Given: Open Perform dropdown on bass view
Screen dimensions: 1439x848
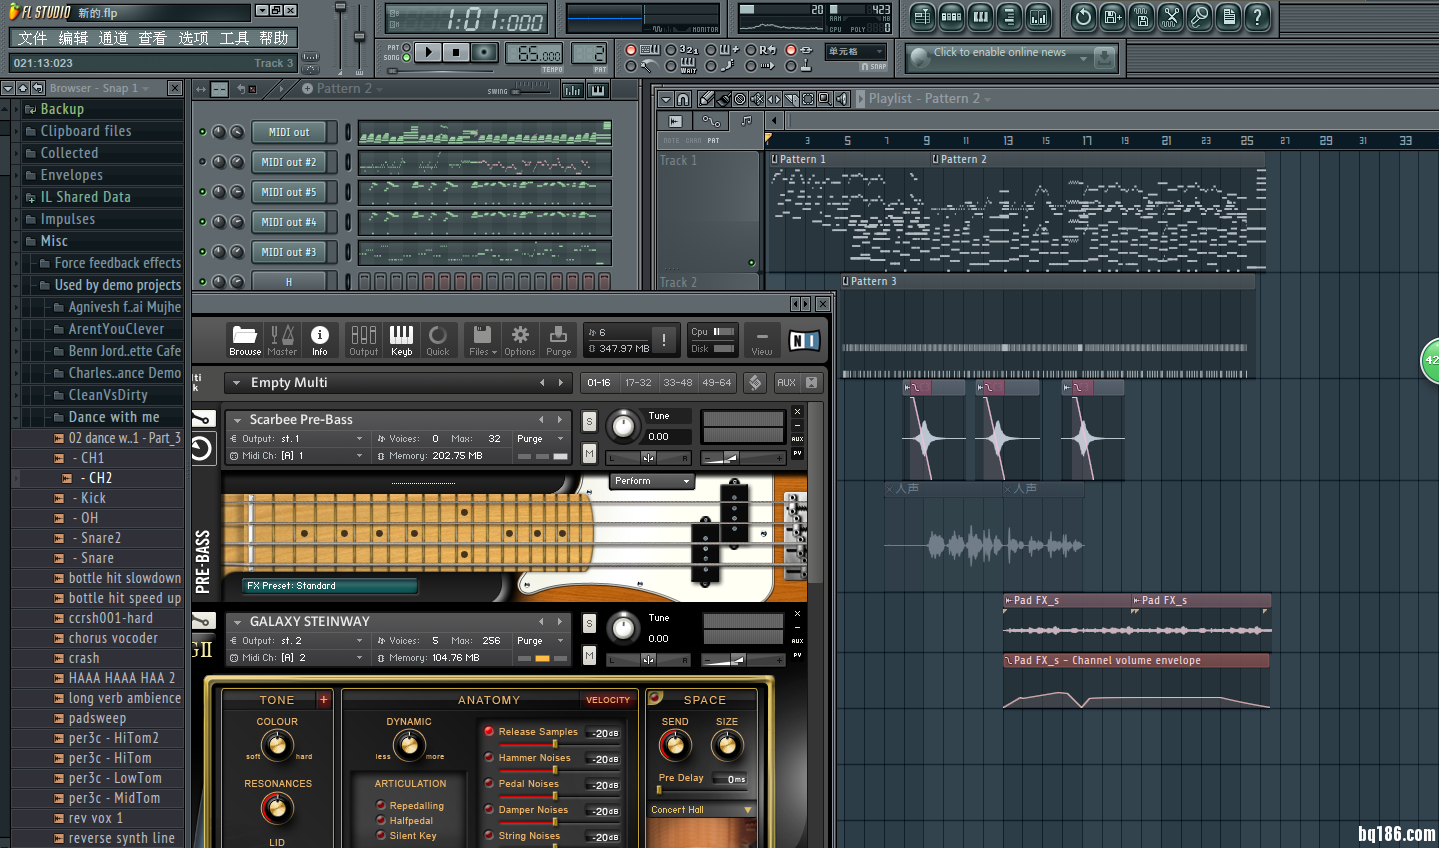Looking at the screenshot, I should point(652,481).
